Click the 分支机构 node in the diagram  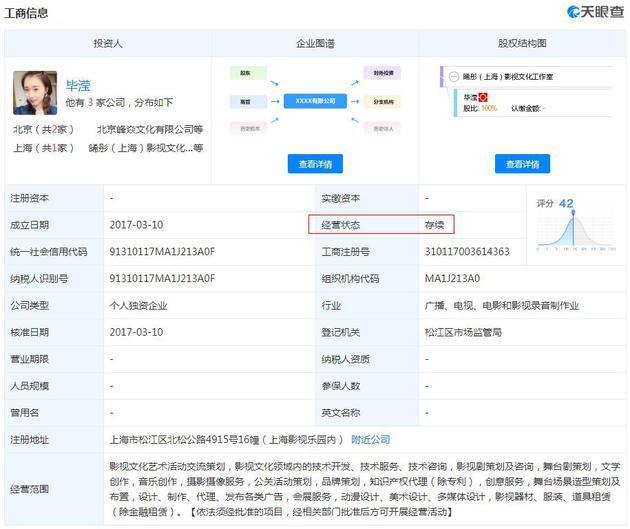(382, 102)
